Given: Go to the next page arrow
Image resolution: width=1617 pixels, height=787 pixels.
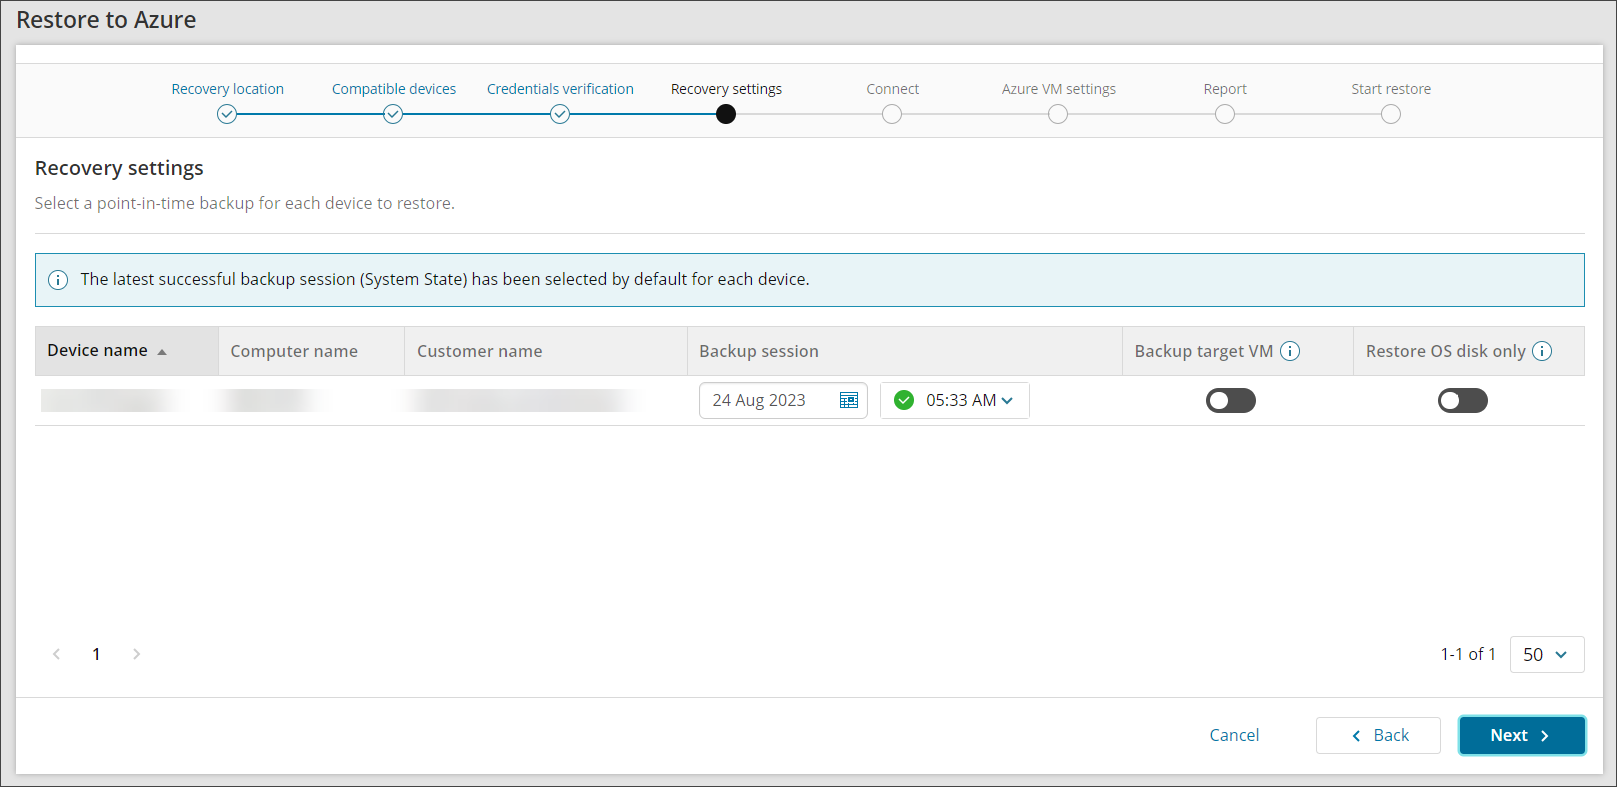Looking at the screenshot, I should click(136, 654).
